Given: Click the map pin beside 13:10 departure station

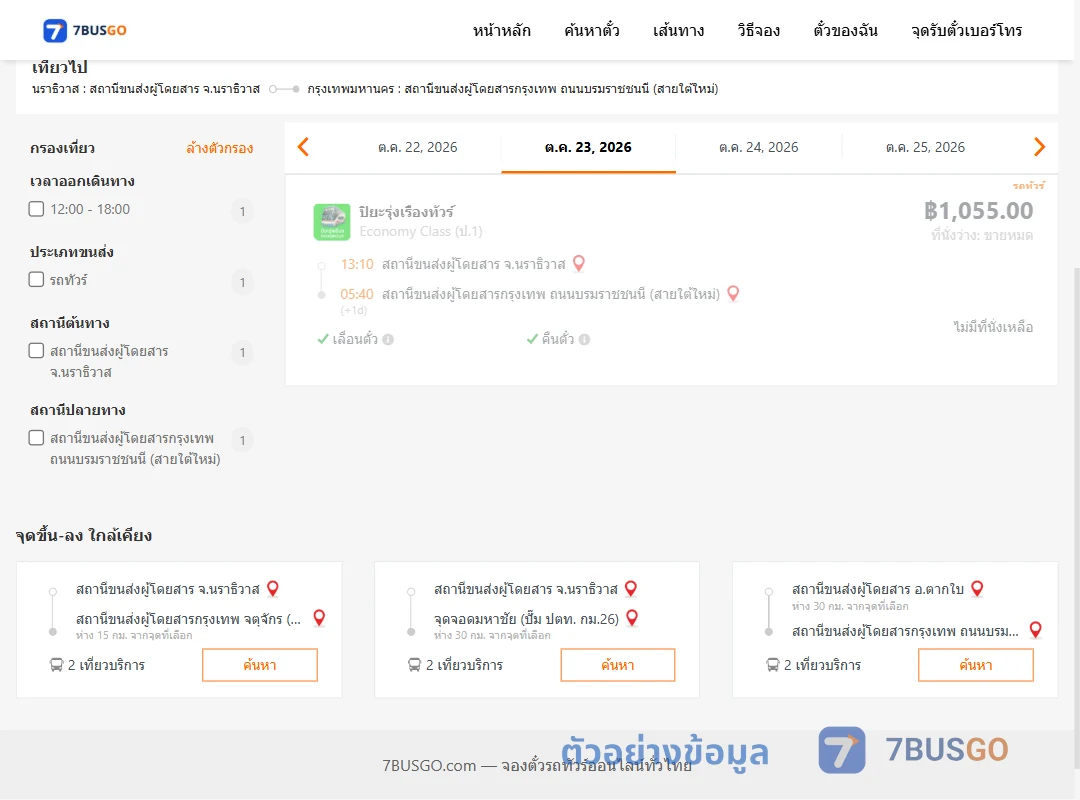Looking at the screenshot, I should tap(579, 263).
